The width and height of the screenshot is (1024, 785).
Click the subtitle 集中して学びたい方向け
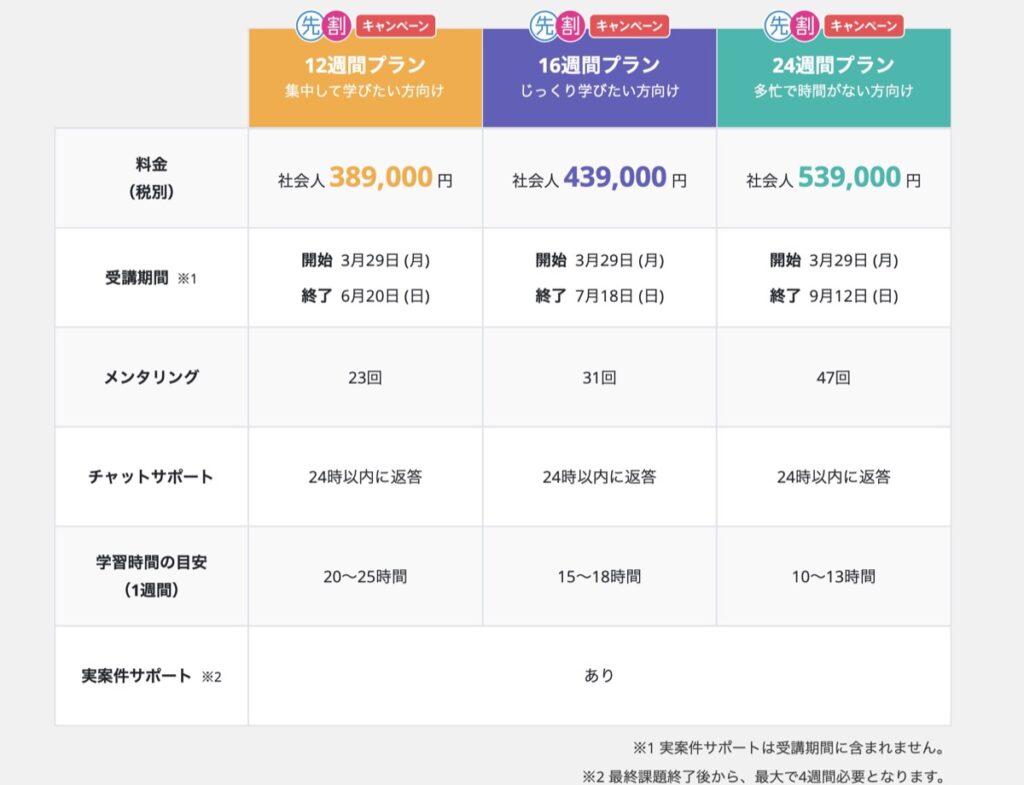coord(364,91)
